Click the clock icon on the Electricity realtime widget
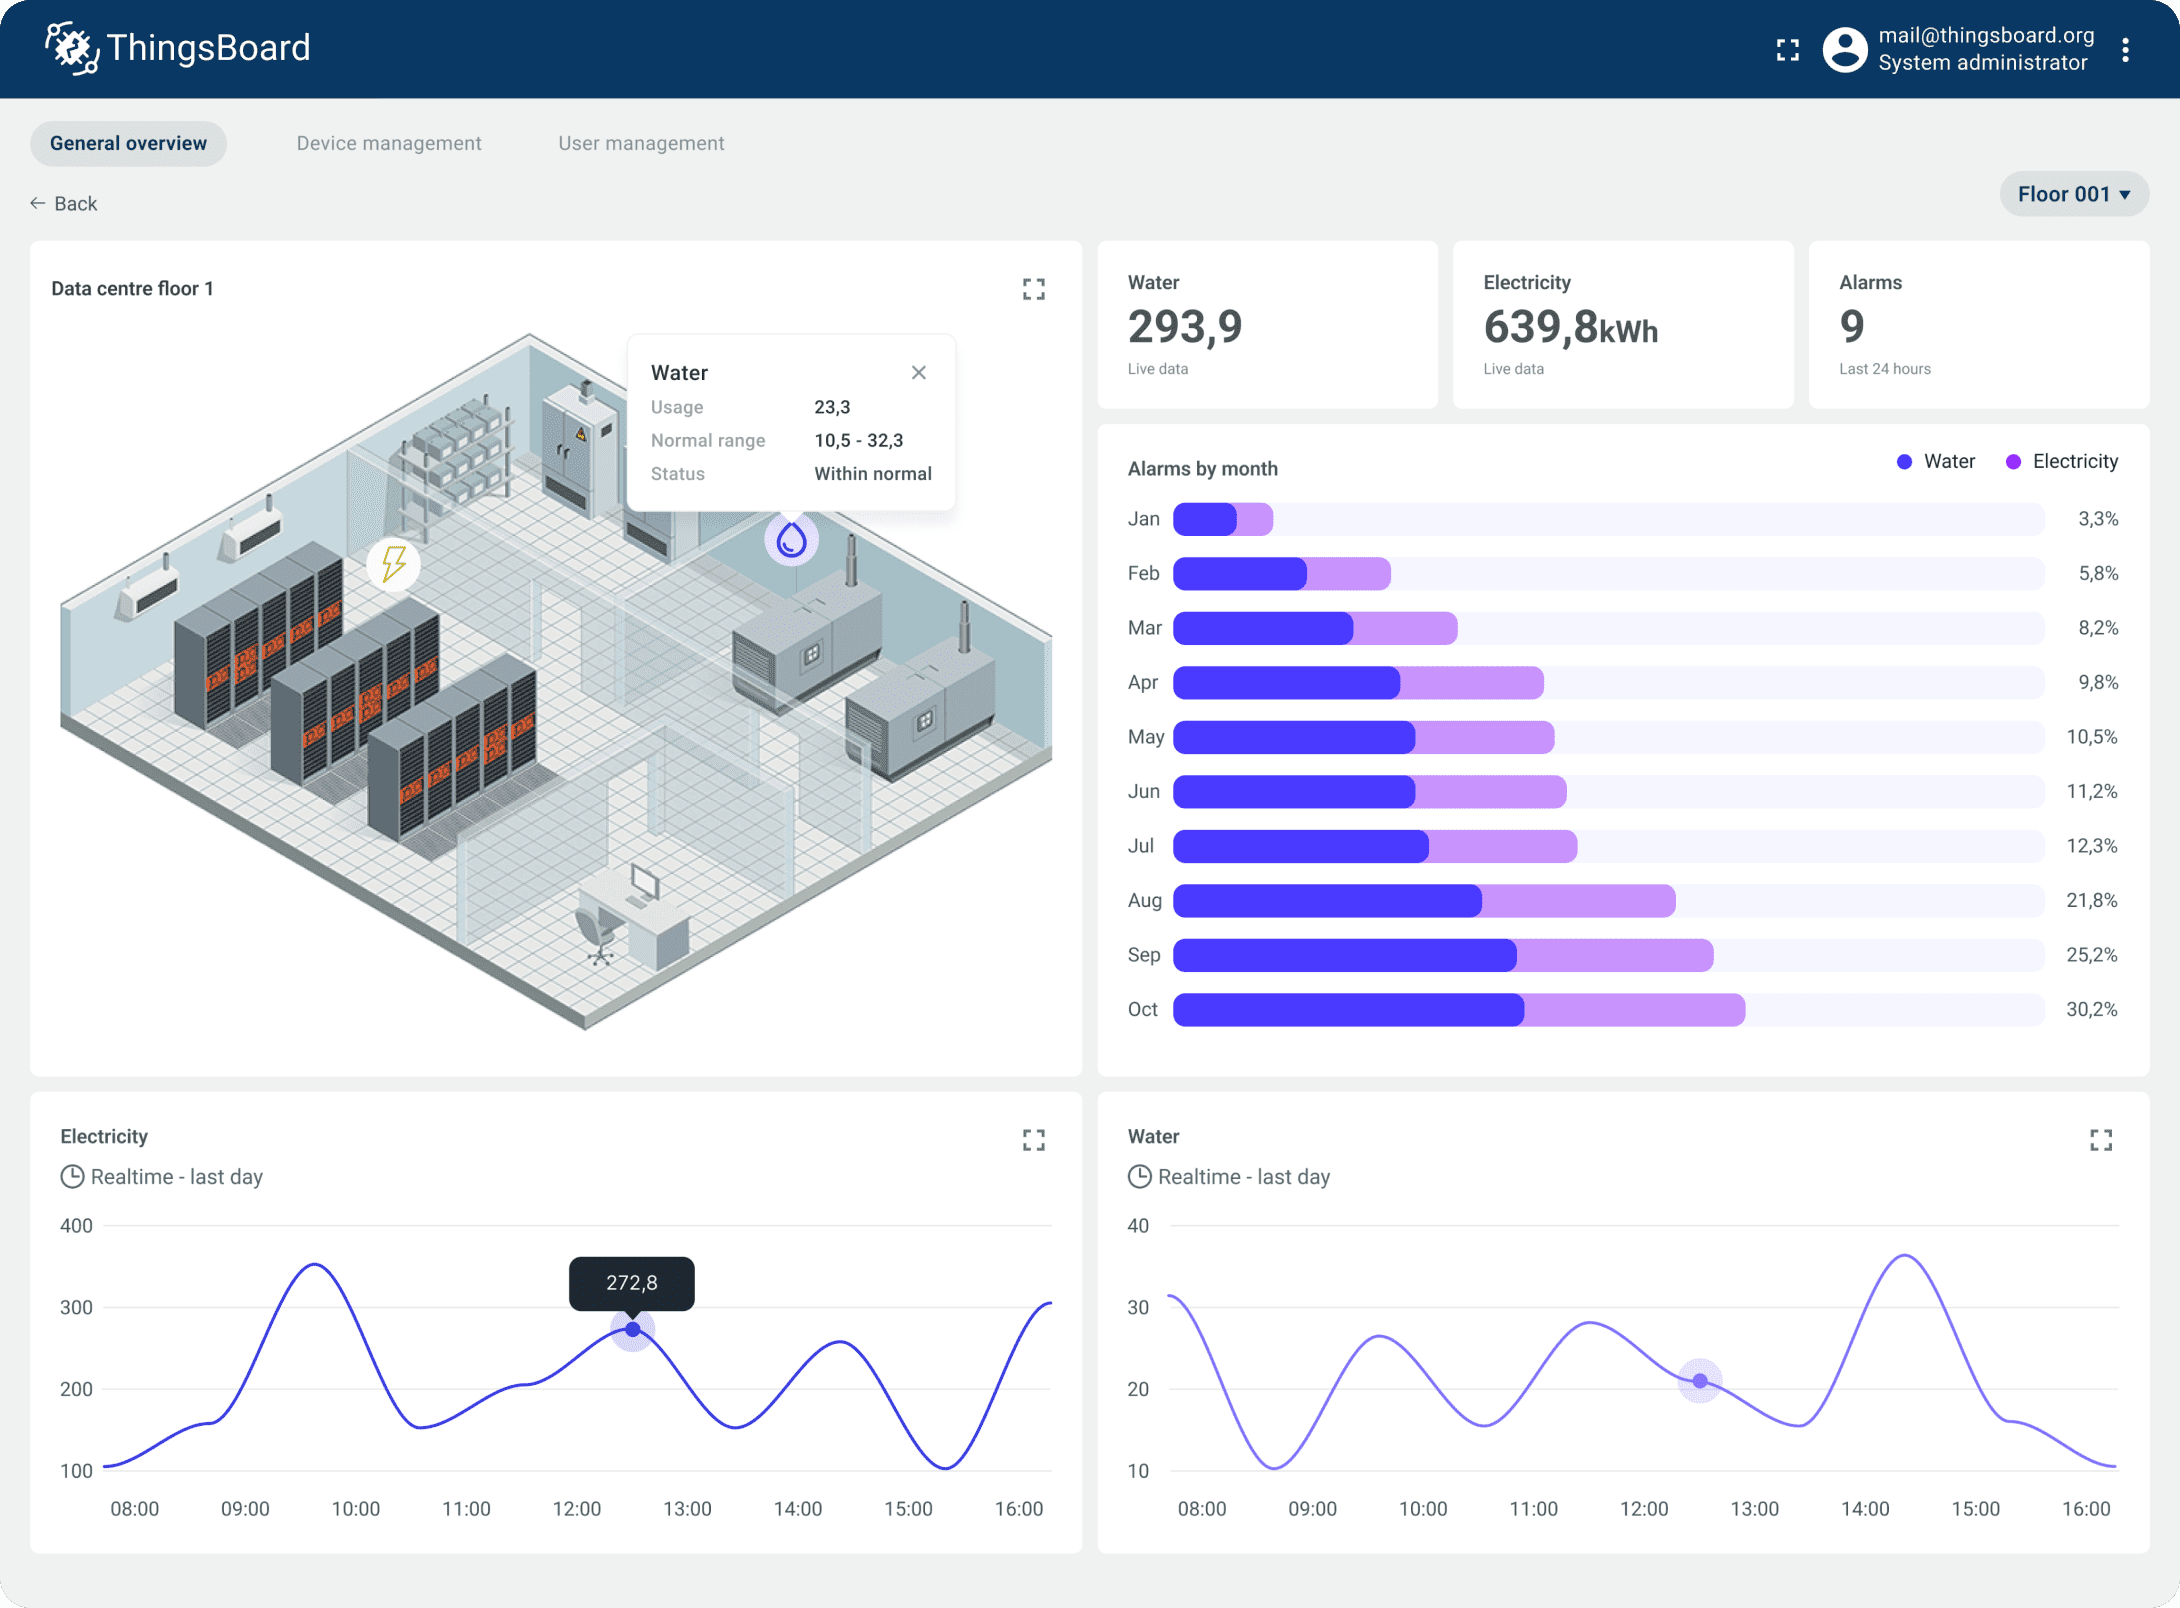Screen dimensions: 2180x1608 click(73, 1176)
